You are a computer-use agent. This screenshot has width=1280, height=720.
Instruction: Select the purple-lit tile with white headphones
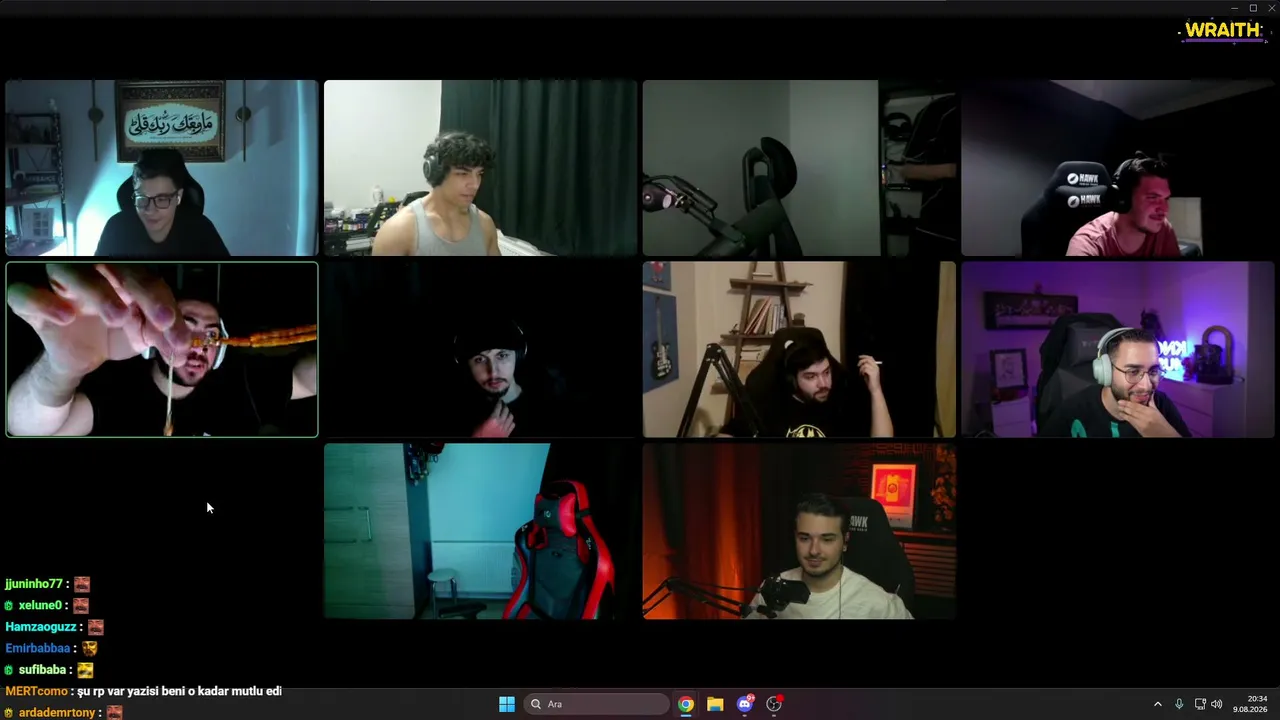1118,349
